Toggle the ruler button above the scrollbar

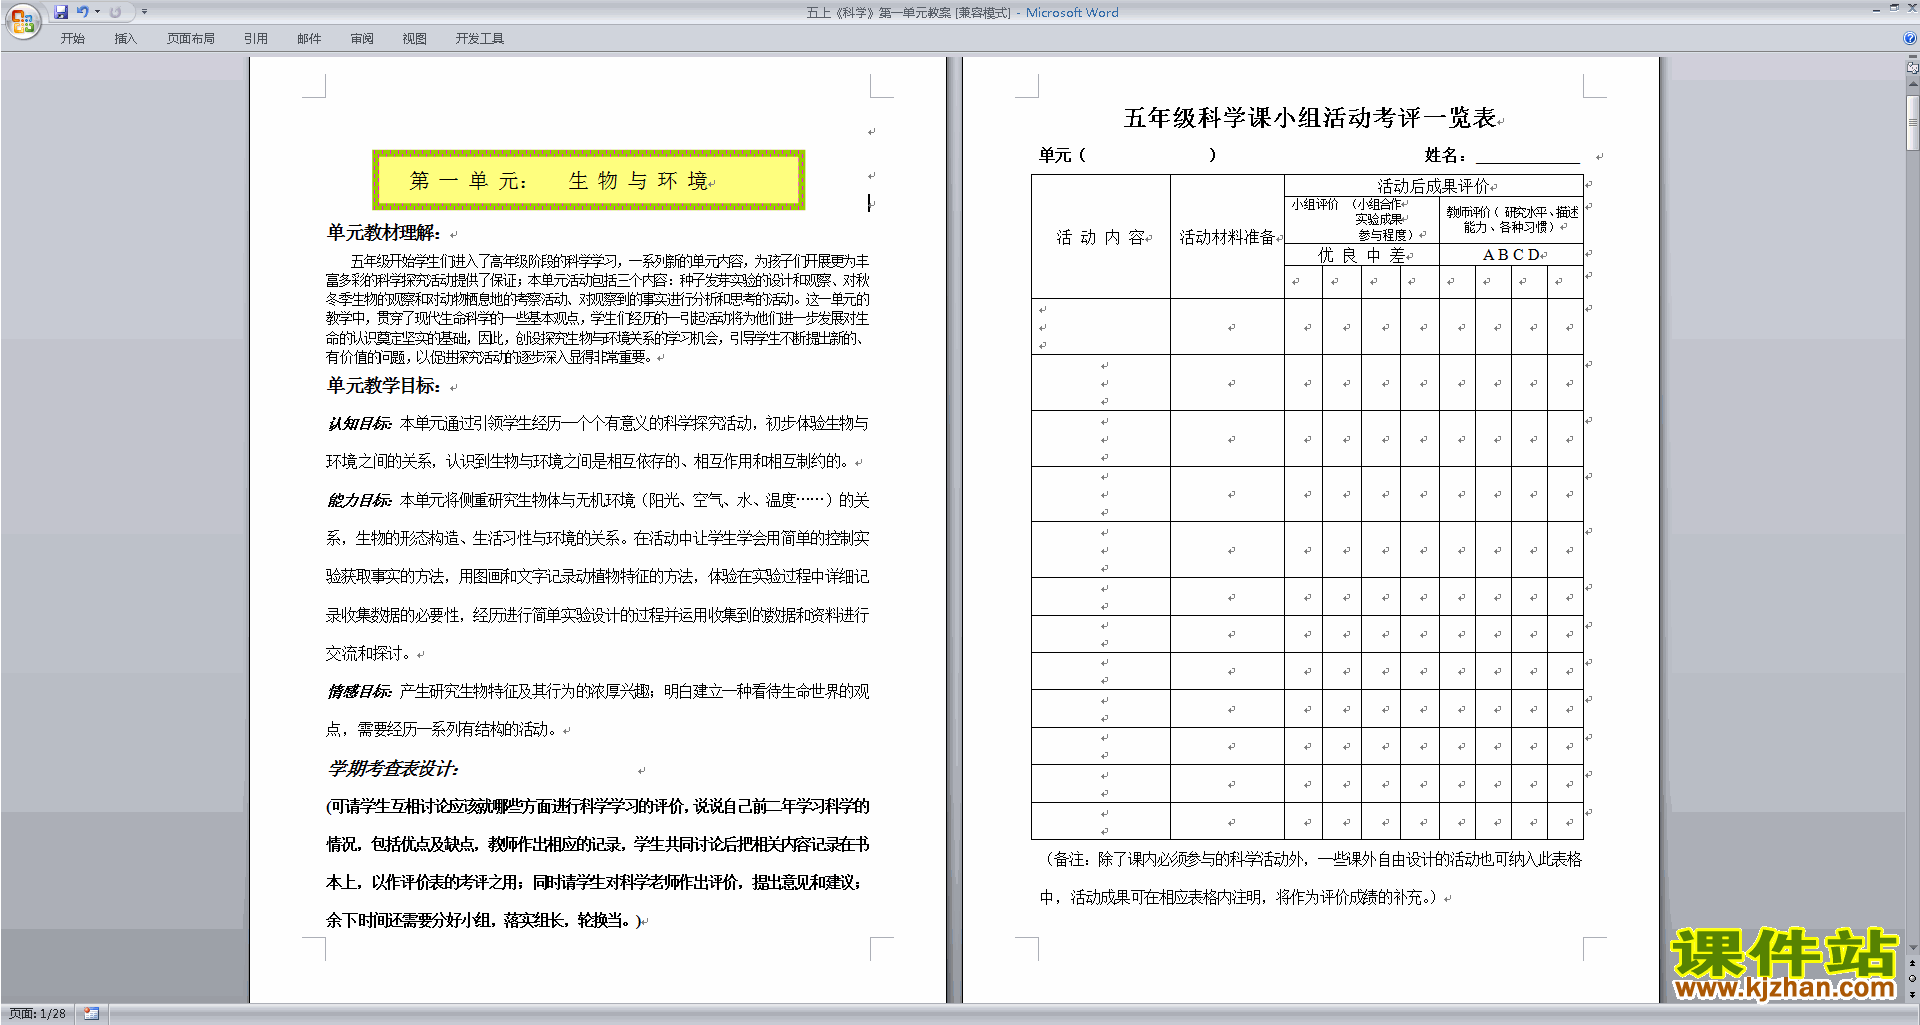click(x=1913, y=69)
